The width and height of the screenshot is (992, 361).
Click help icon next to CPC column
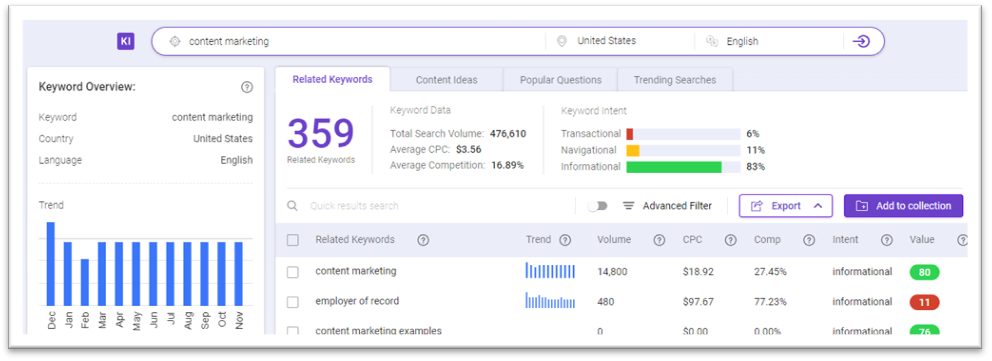(x=731, y=240)
